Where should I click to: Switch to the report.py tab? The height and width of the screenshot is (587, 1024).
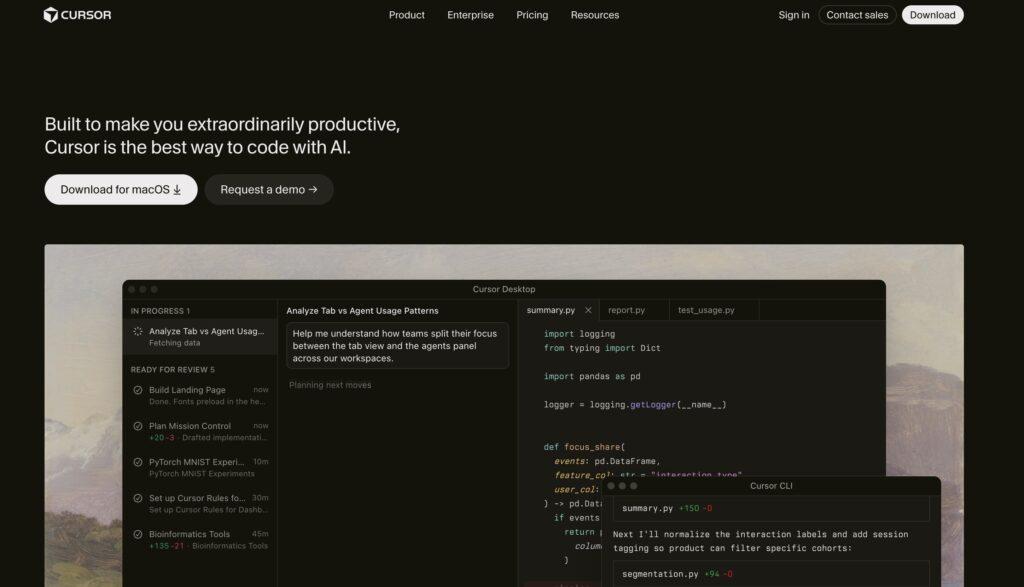pos(626,310)
